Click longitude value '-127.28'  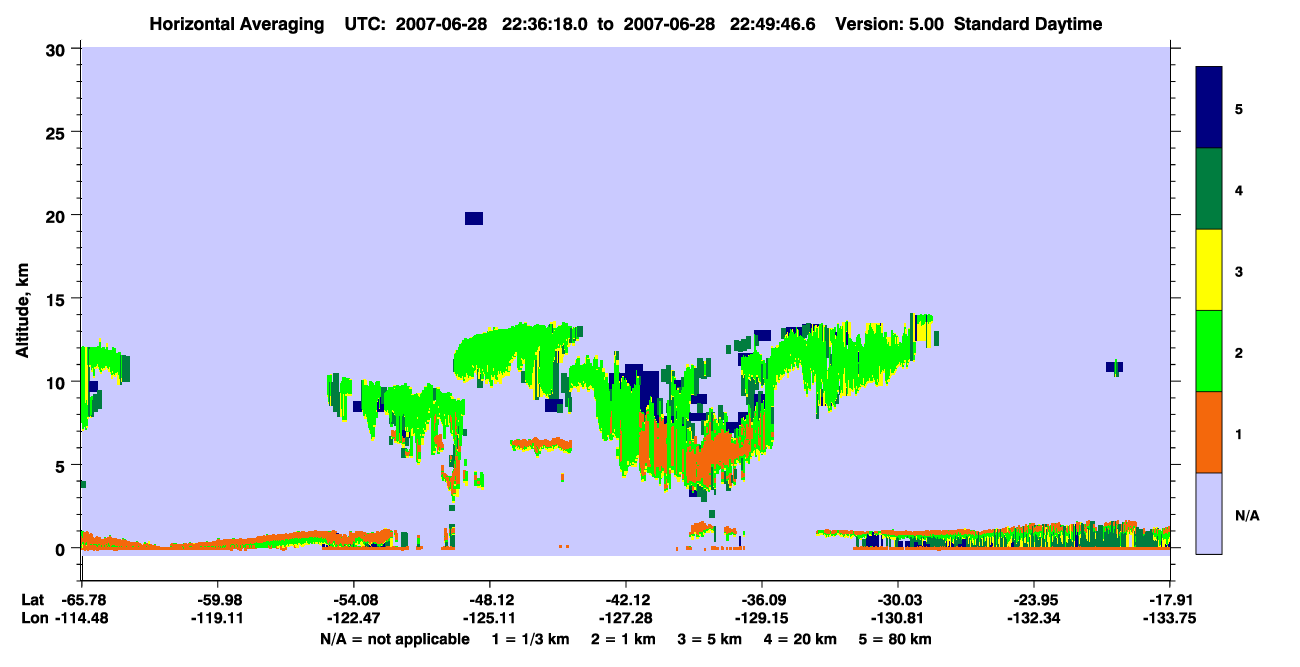(x=625, y=618)
